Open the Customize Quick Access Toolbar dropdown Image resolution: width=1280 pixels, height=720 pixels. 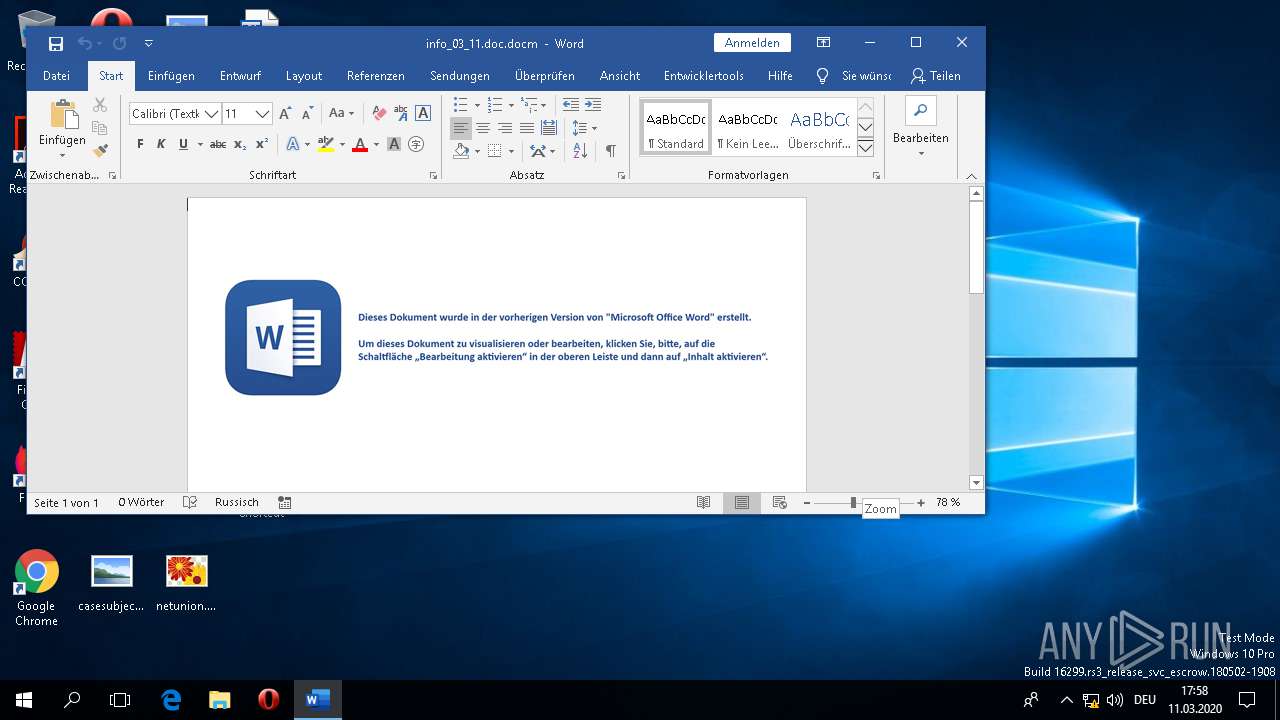pyautogui.click(x=149, y=43)
